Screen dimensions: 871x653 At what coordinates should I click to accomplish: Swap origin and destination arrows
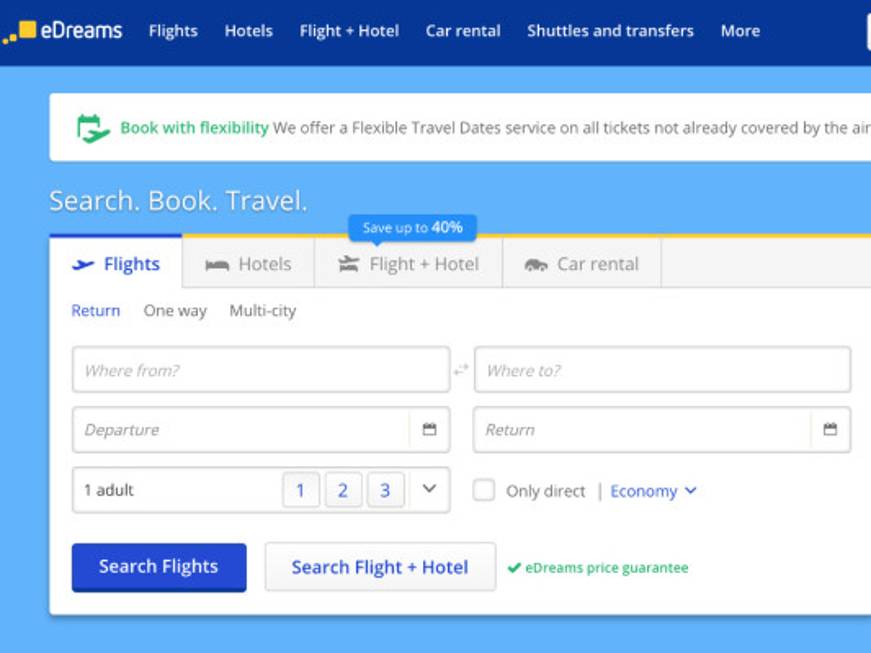461,369
